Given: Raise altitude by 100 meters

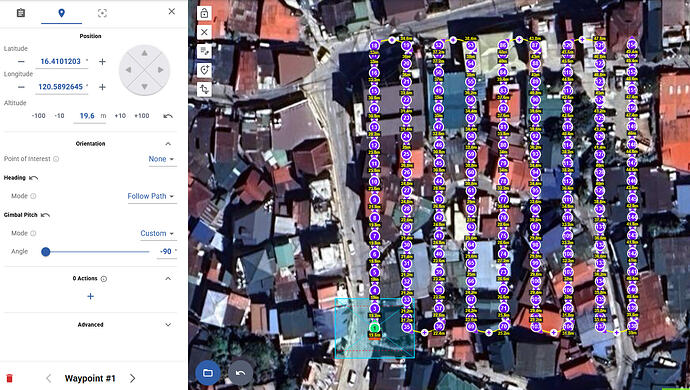Looking at the screenshot, I should 142,116.
